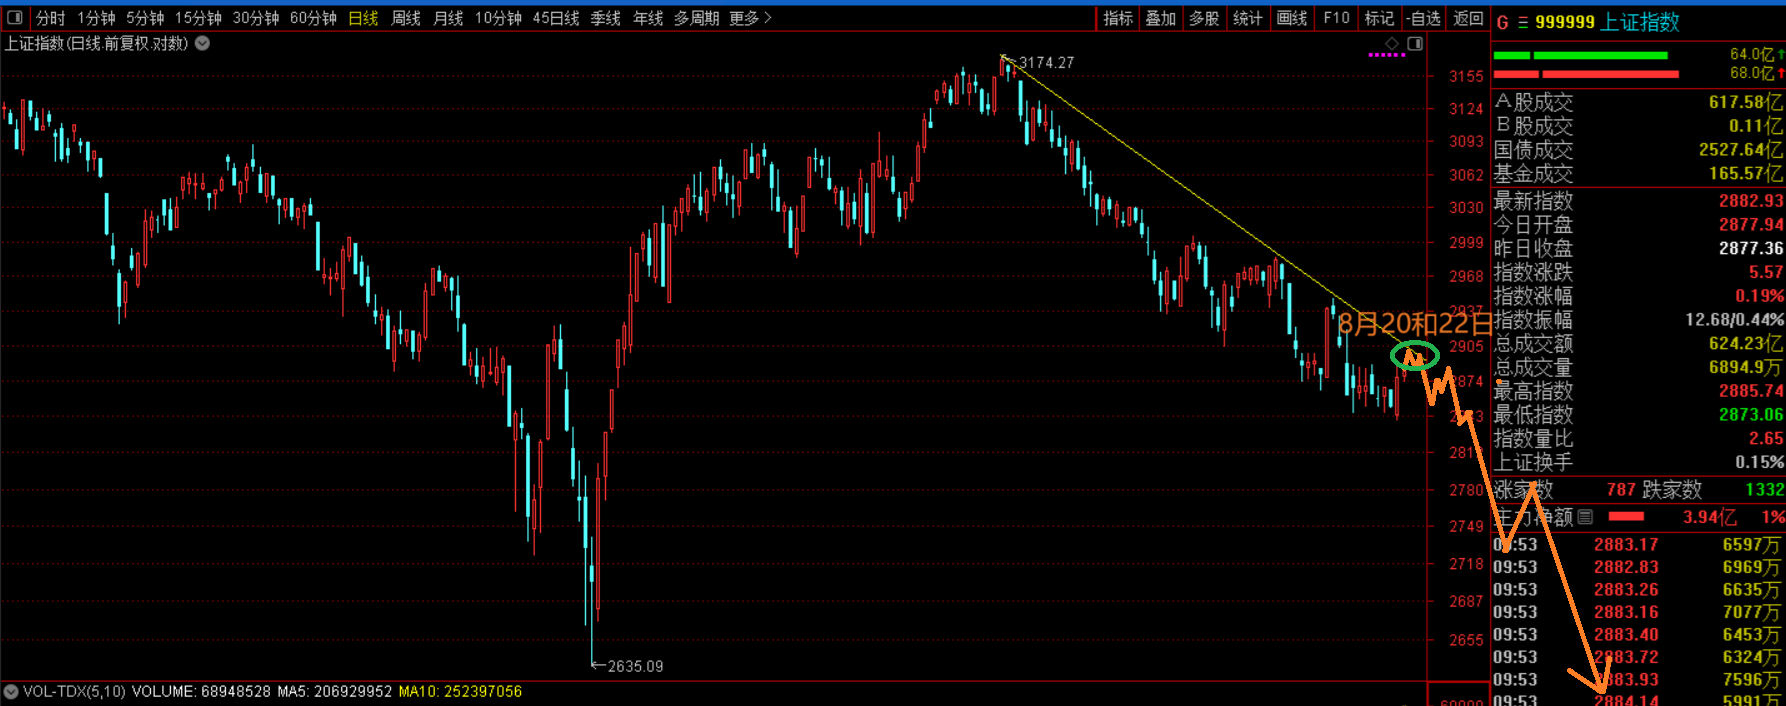Image resolution: width=1786 pixels, height=706 pixels.
Task: Open F10 company info
Action: pyautogui.click(x=1336, y=18)
